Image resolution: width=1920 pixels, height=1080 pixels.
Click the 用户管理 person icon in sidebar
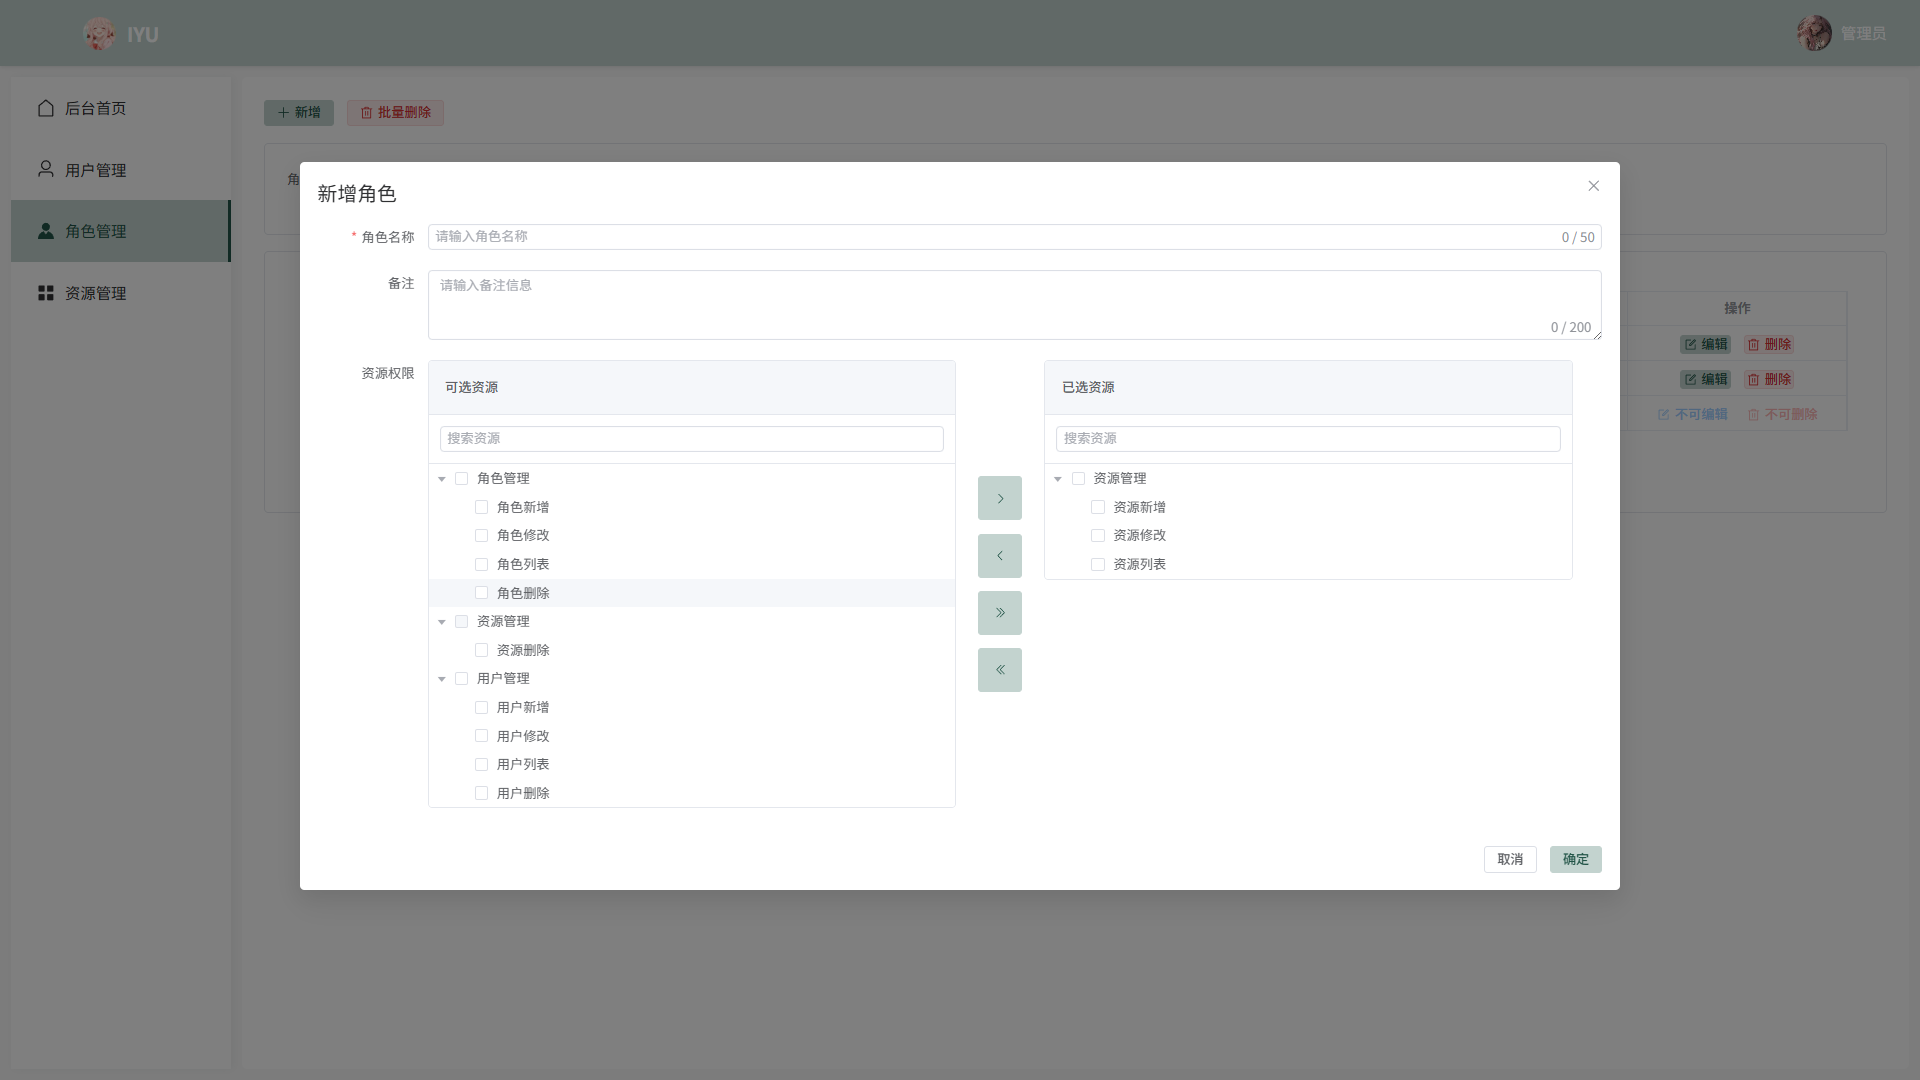46,169
